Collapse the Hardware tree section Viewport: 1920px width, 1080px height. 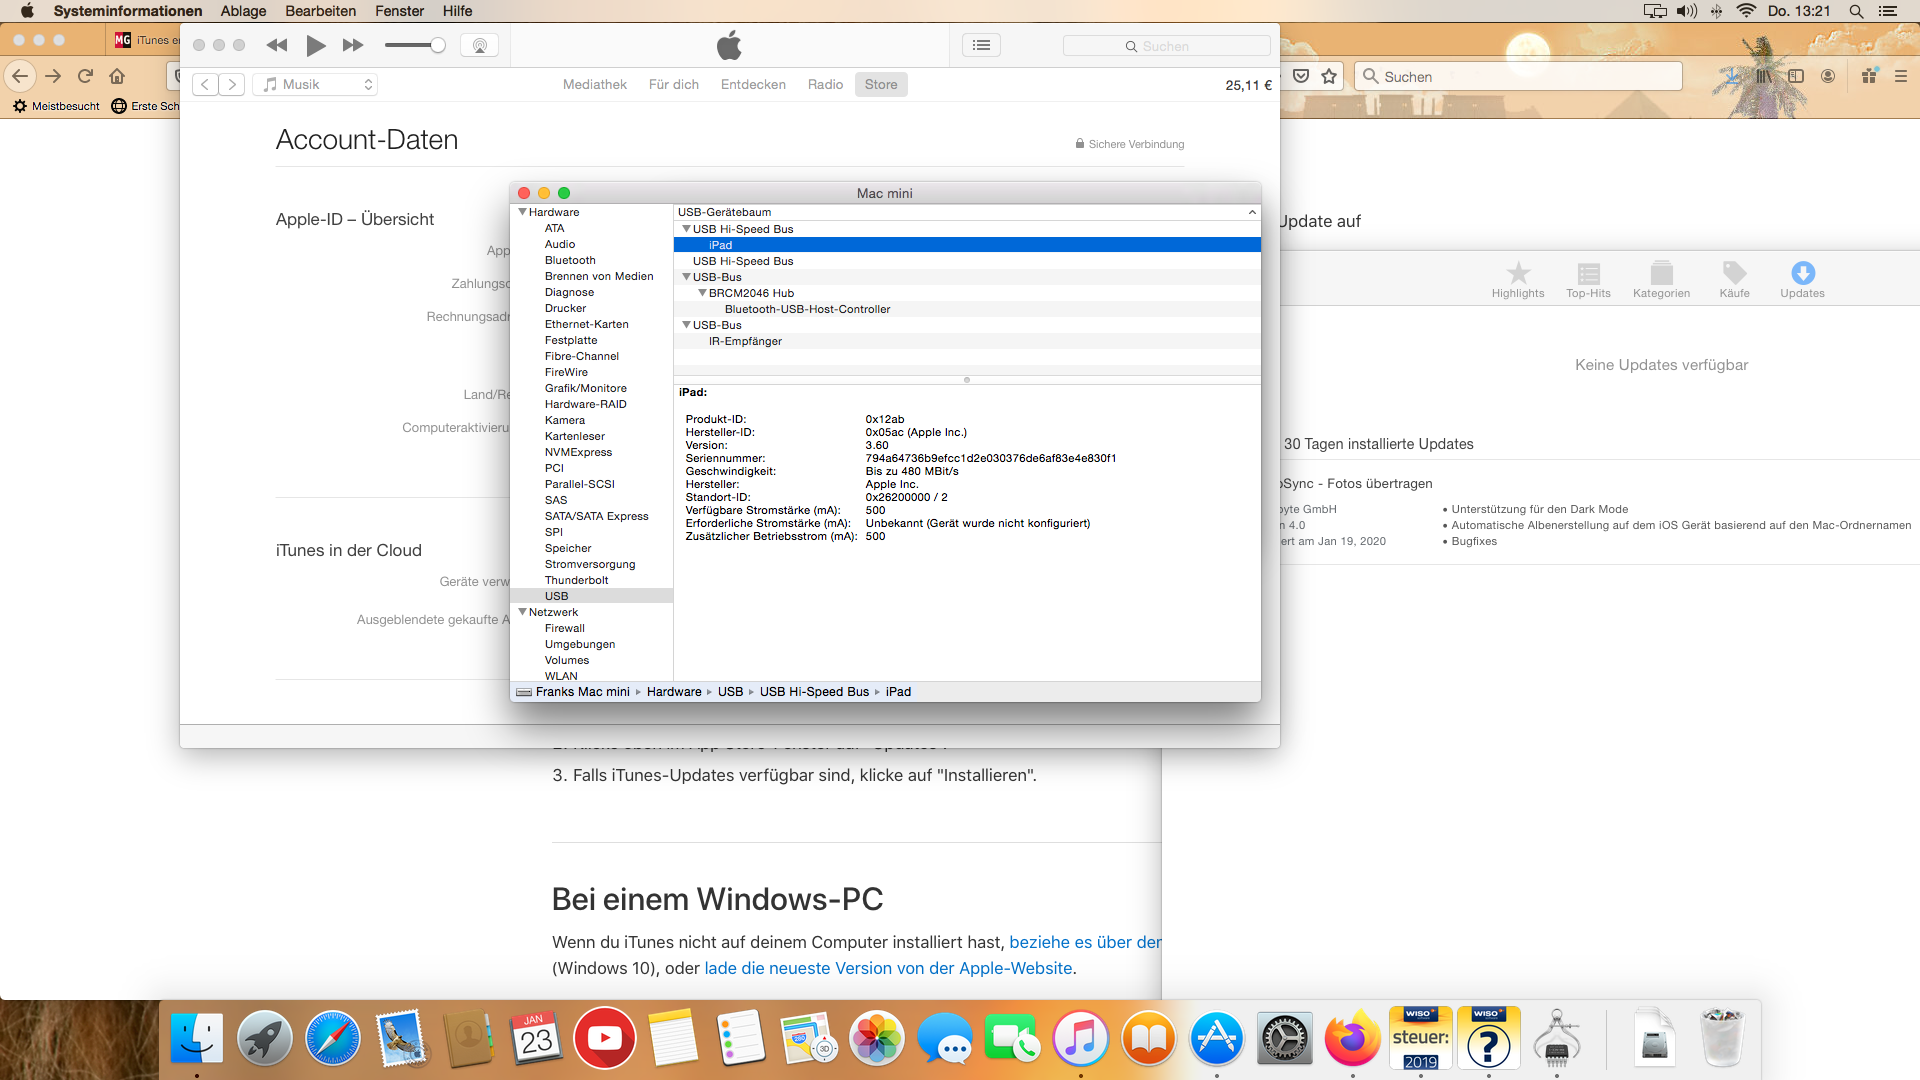522,212
